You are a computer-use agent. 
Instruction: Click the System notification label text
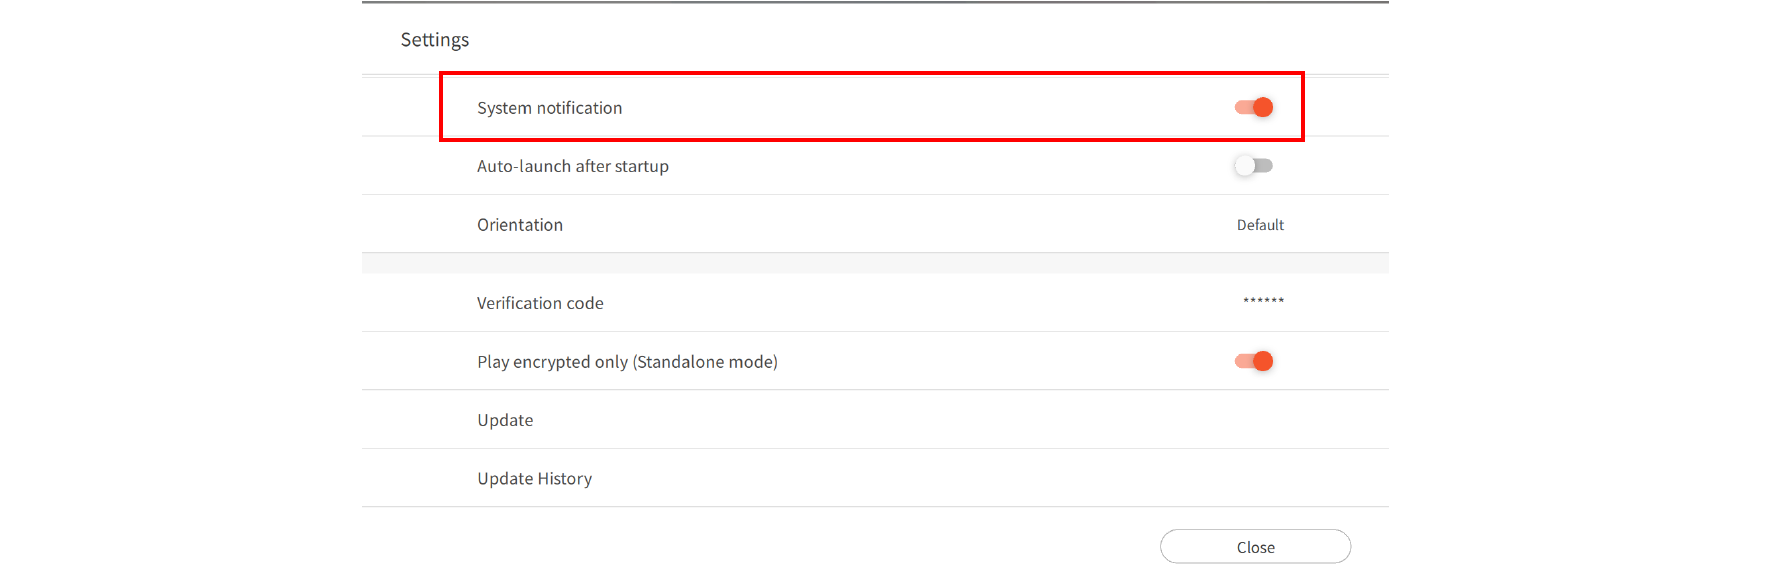click(x=549, y=108)
